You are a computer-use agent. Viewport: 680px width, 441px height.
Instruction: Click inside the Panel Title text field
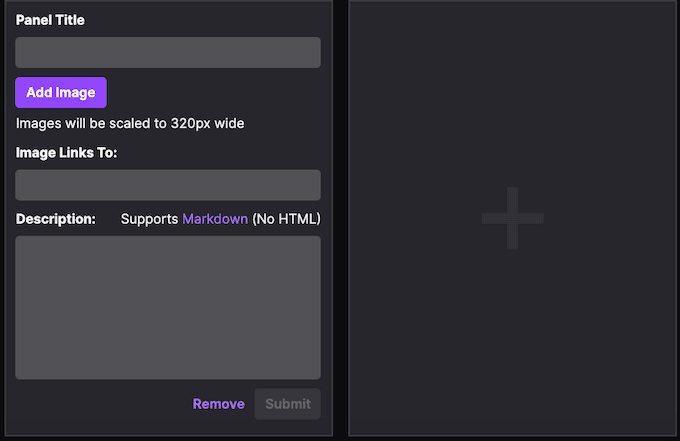tap(168, 53)
